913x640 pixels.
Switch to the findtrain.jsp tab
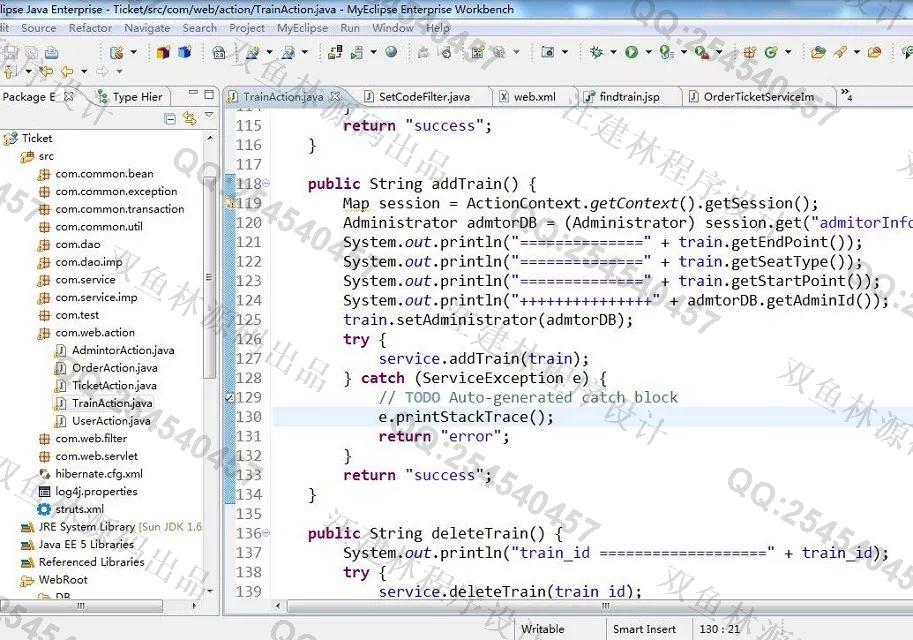click(x=622, y=97)
